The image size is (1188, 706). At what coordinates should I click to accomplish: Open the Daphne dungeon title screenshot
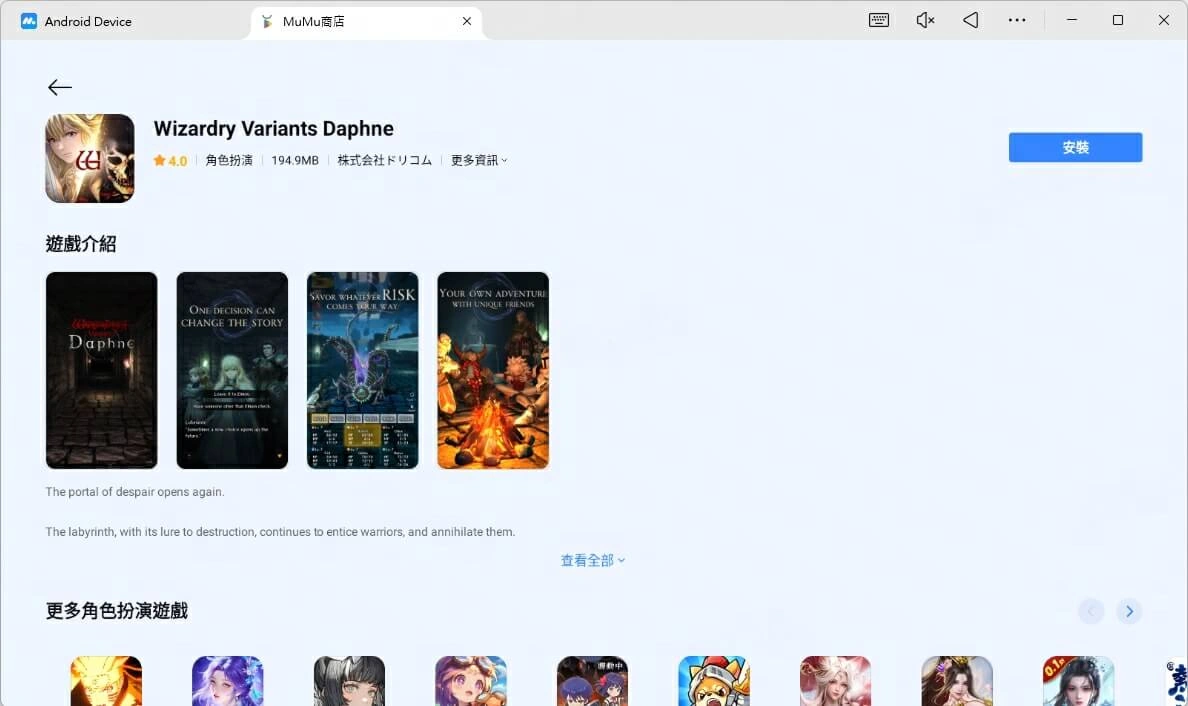pos(102,370)
